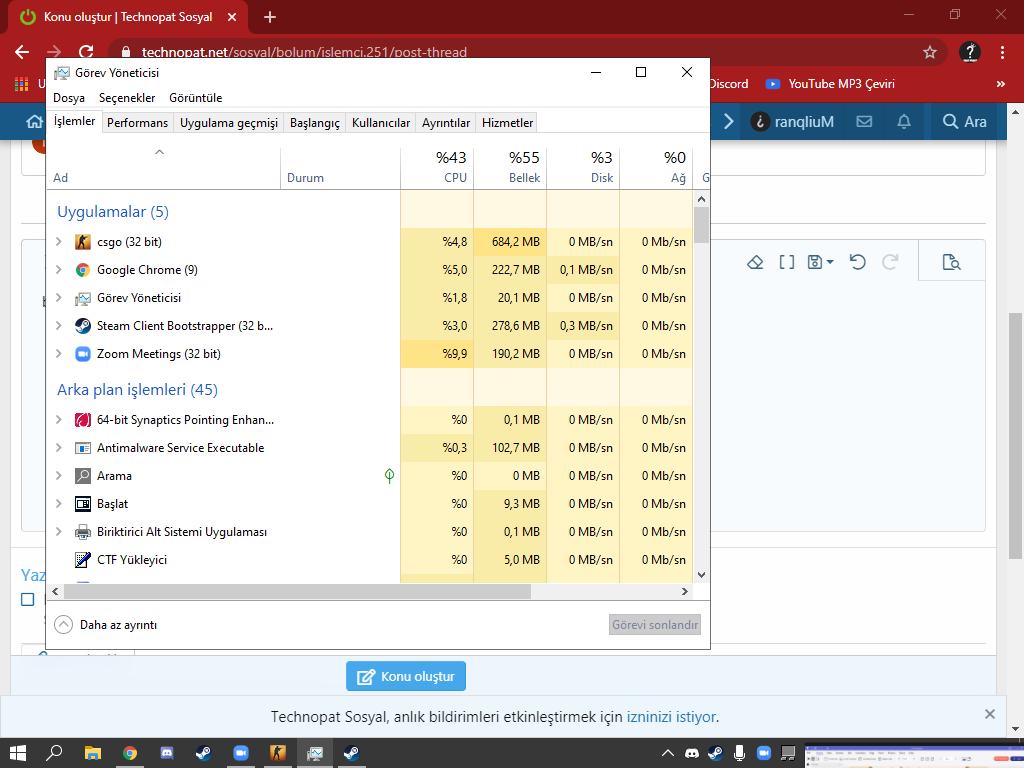
Task: Click the Task Manager horizontal scrollbar
Action: pyautogui.click(x=297, y=591)
